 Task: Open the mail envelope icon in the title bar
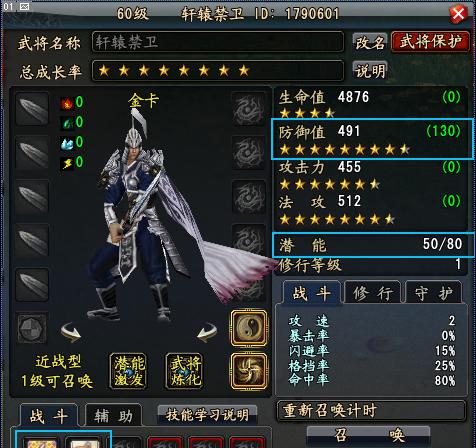(24, 7)
